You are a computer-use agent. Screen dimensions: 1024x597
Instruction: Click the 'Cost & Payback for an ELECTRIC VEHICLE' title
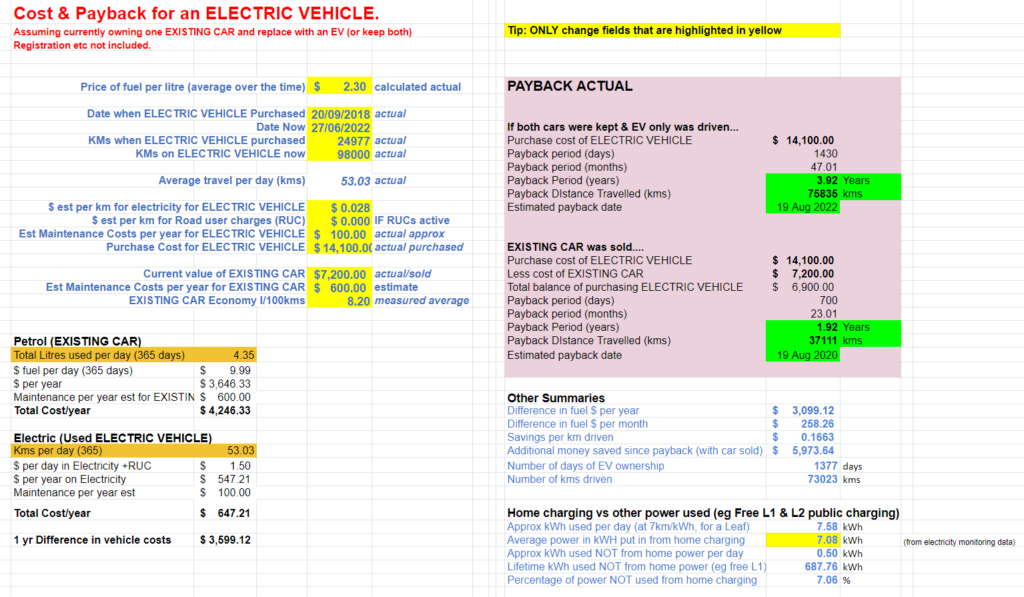196,13
